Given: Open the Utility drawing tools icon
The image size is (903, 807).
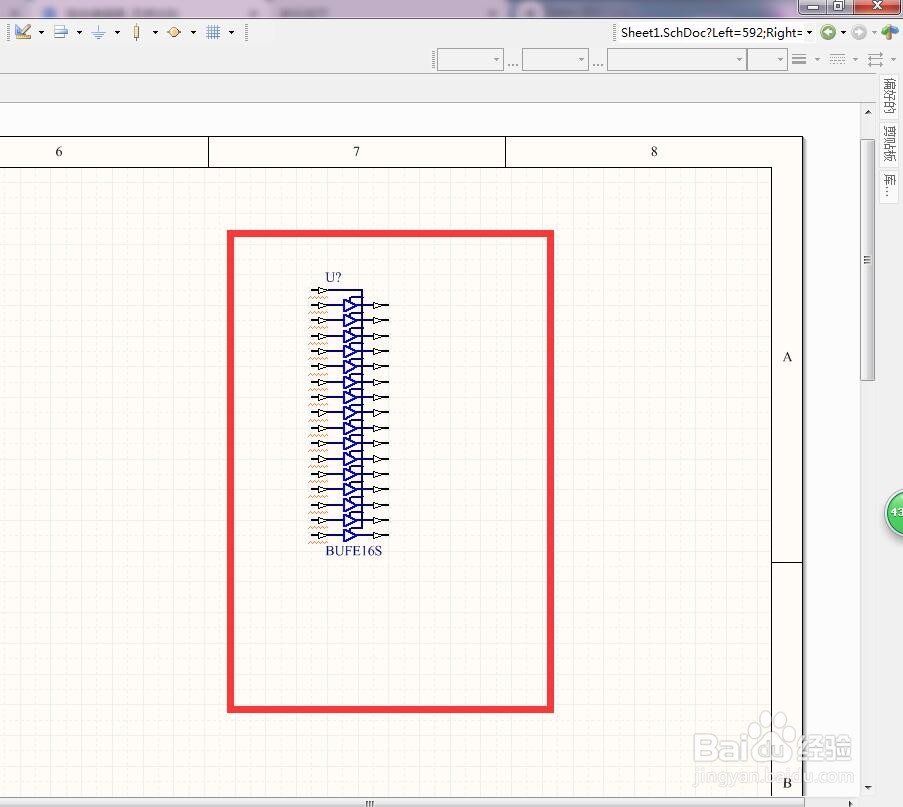Looking at the screenshot, I should coord(23,32).
